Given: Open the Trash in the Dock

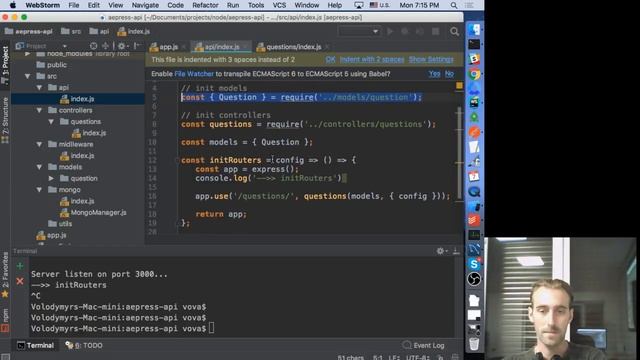Looking at the screenshot, I should [474, 343].
